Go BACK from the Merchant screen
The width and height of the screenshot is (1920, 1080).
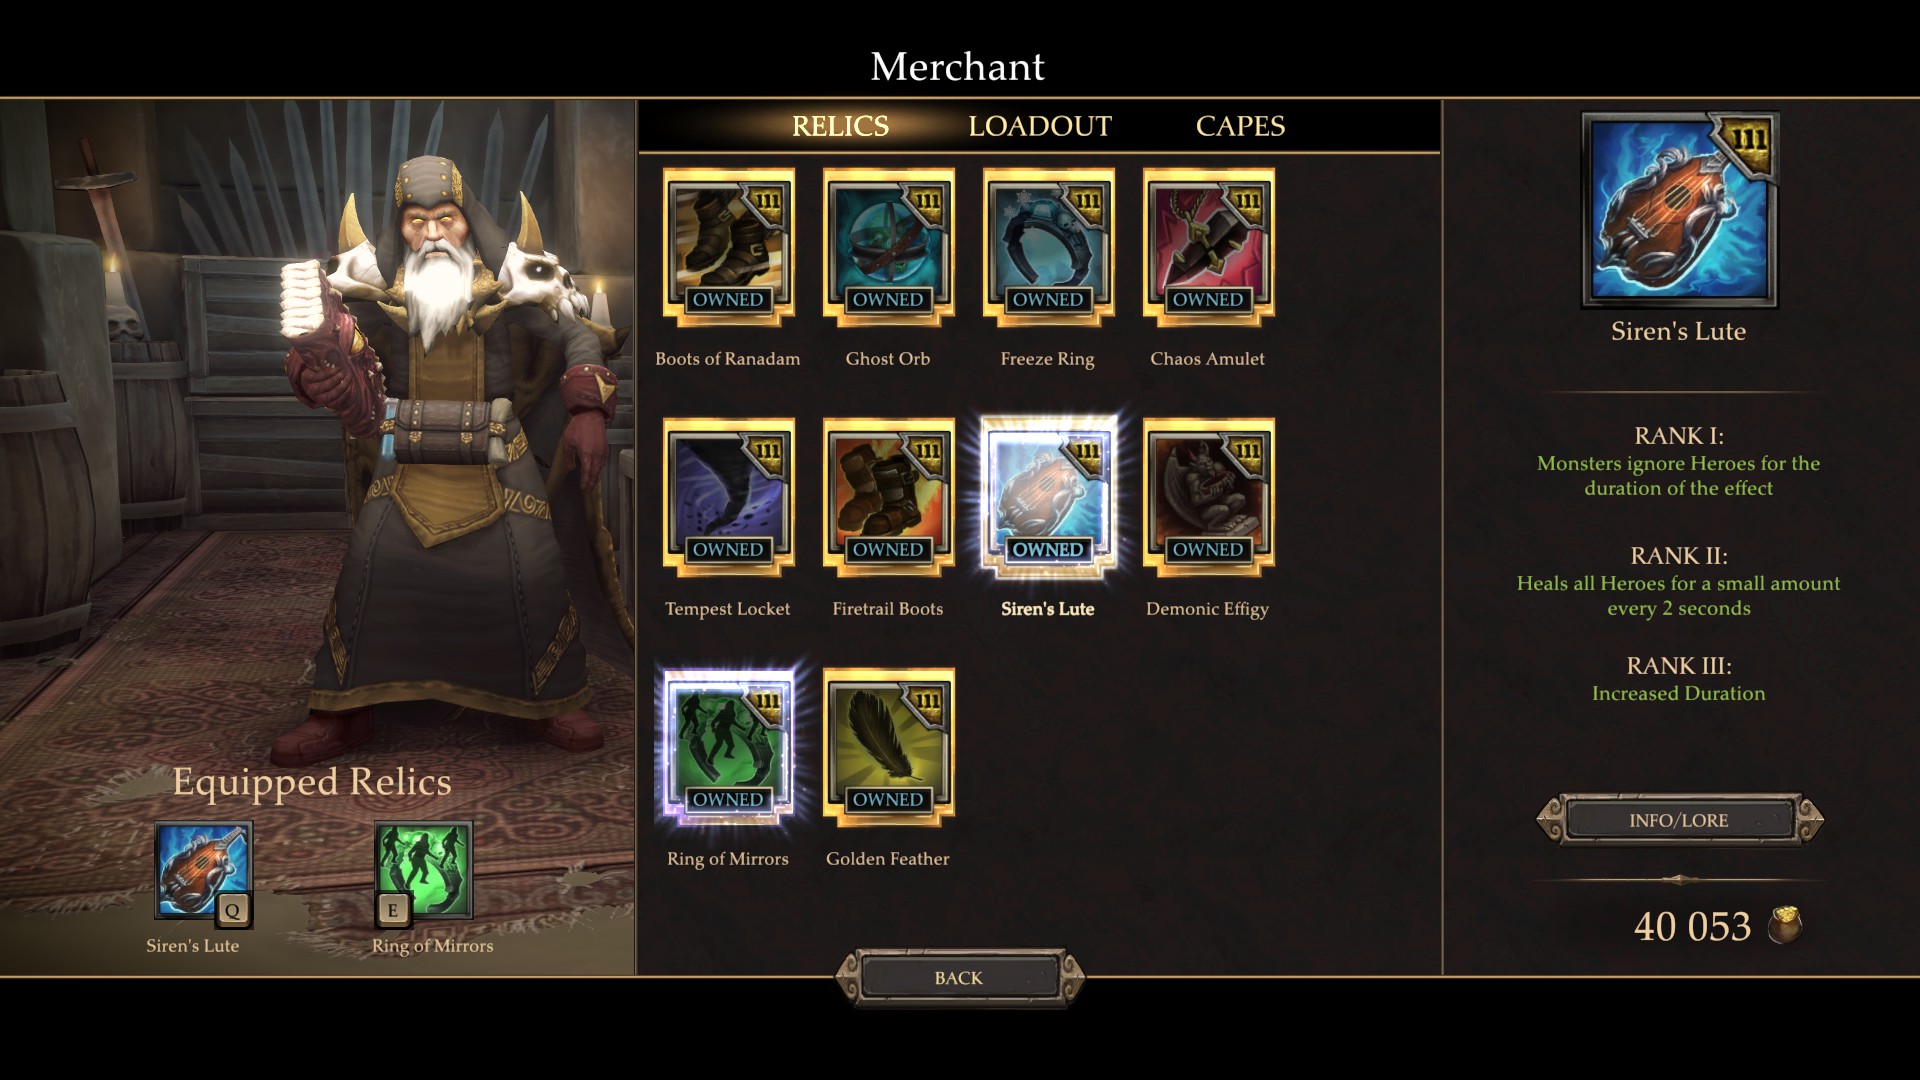(959, 978)
